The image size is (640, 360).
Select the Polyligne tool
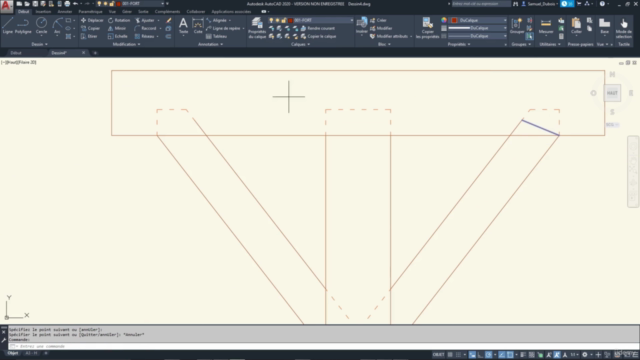click(x=23, y=25)
